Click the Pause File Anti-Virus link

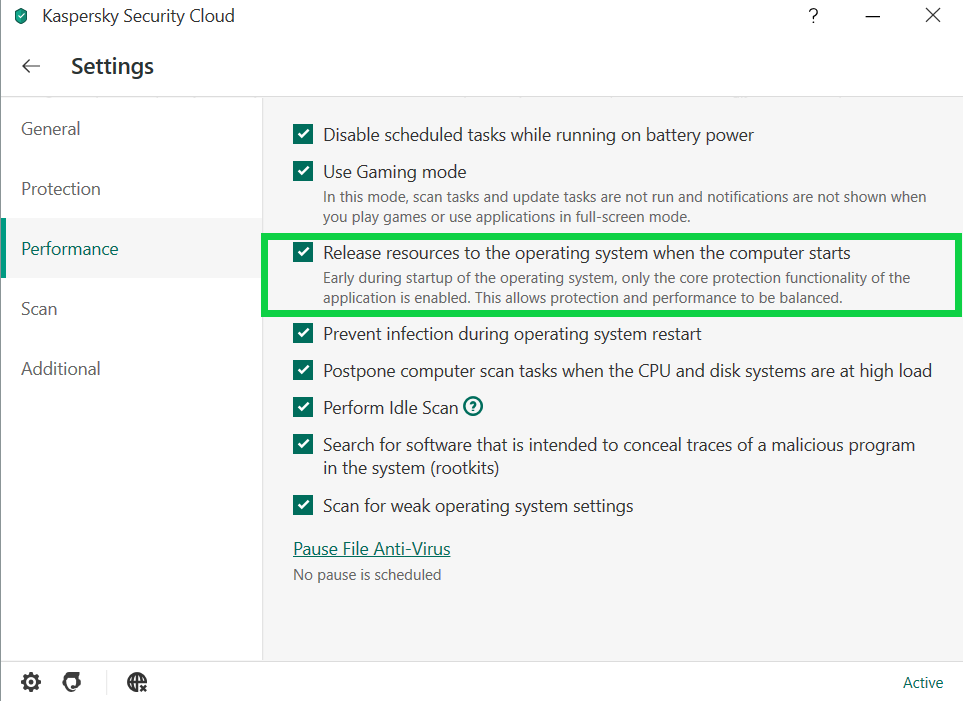click(371, 549)
